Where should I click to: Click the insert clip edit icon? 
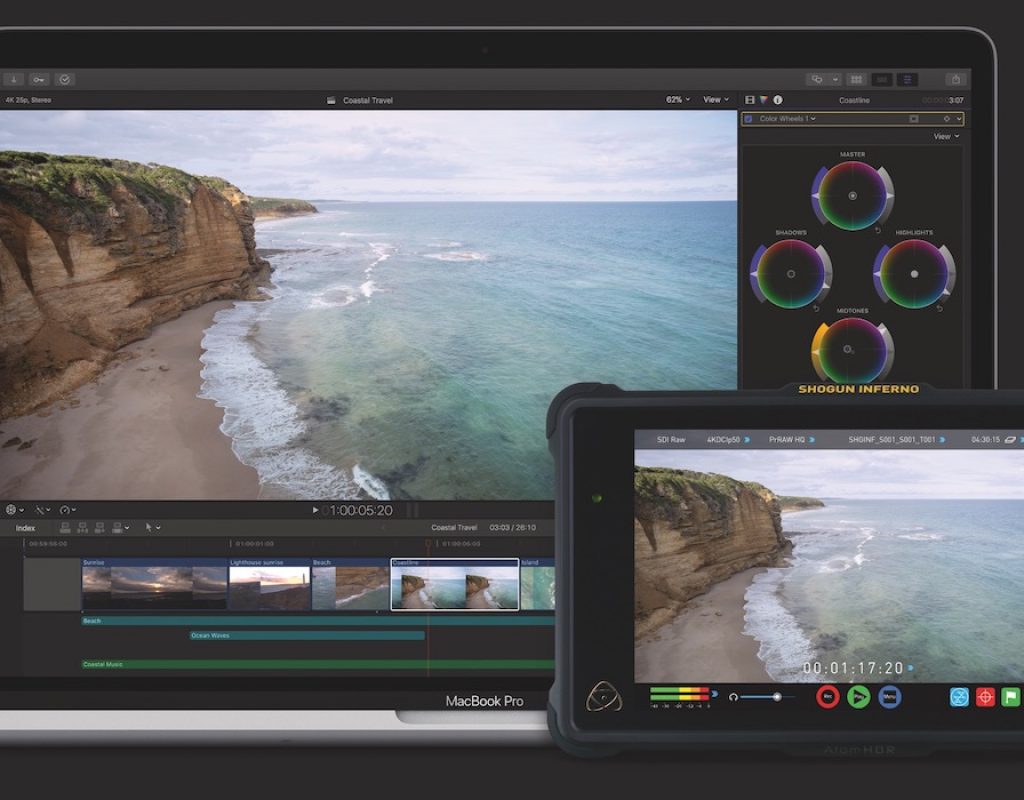click(x=82, y=527)
